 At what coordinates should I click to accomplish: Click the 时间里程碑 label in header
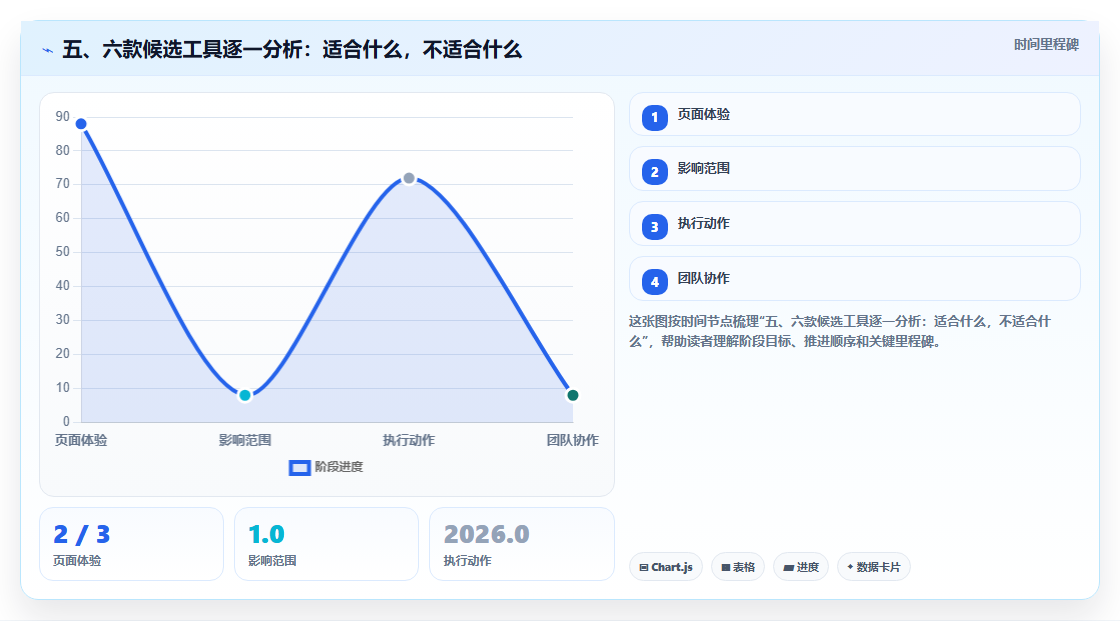tap(1046, 45)
